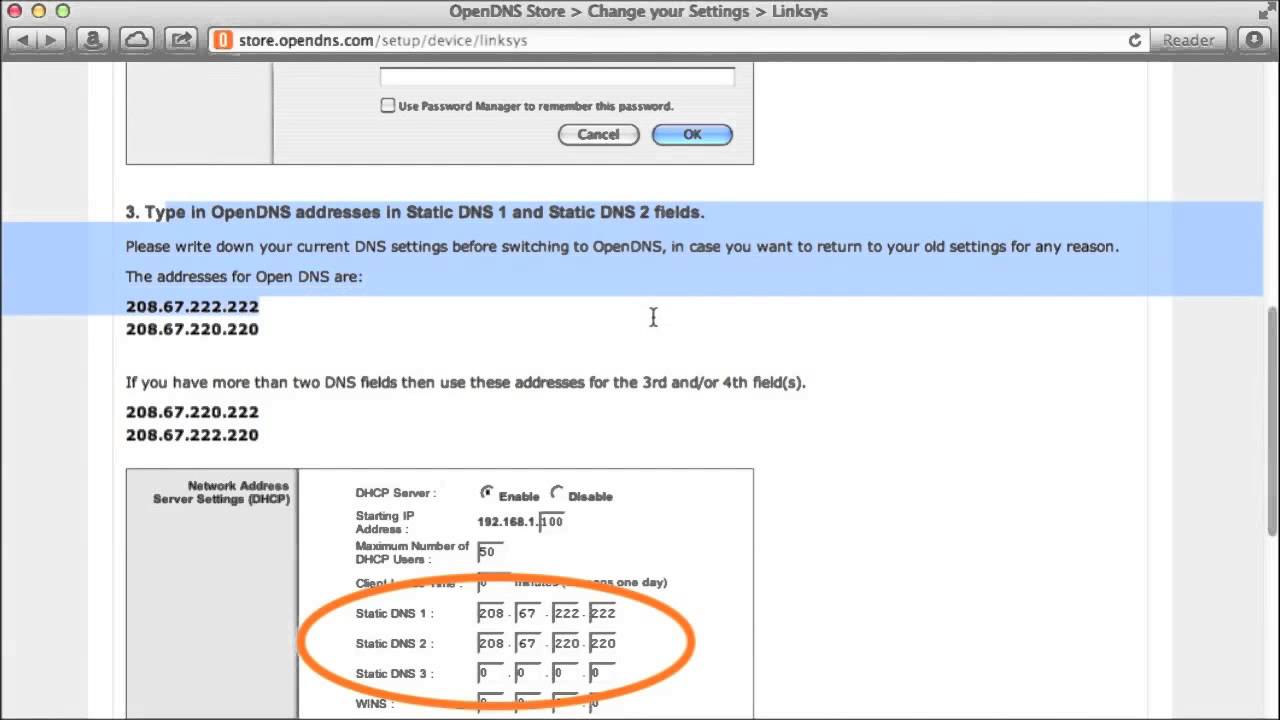Show downloads with the download arrow icon
1280x720 pixels.
[1254, 40]
